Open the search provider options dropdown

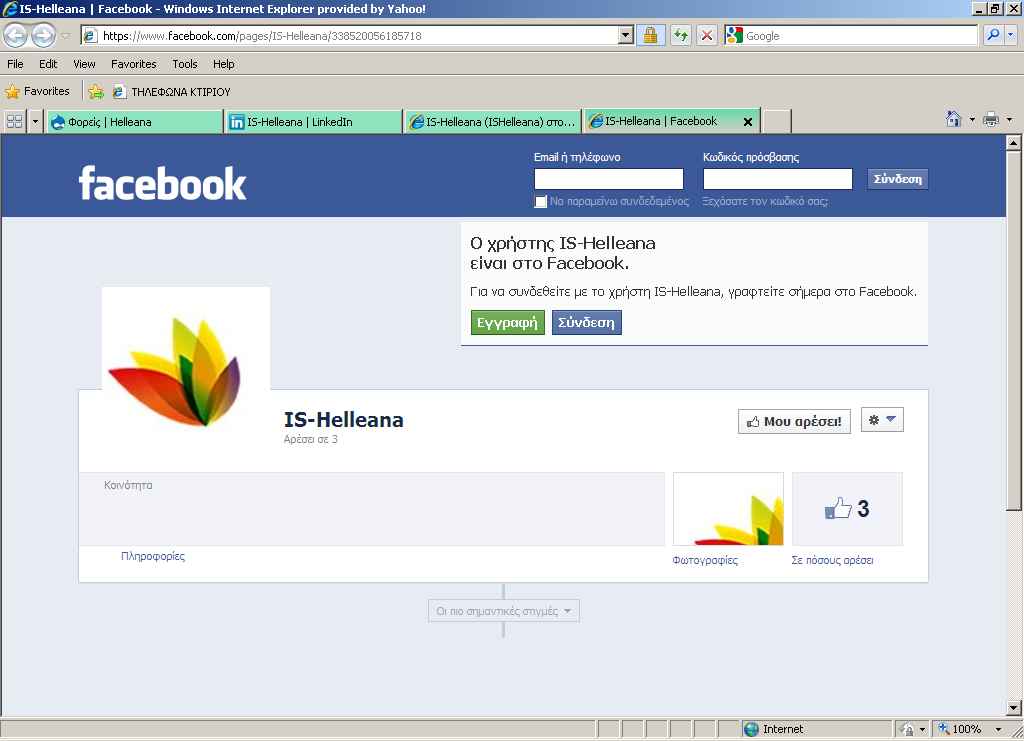(x=1011, y=35)
